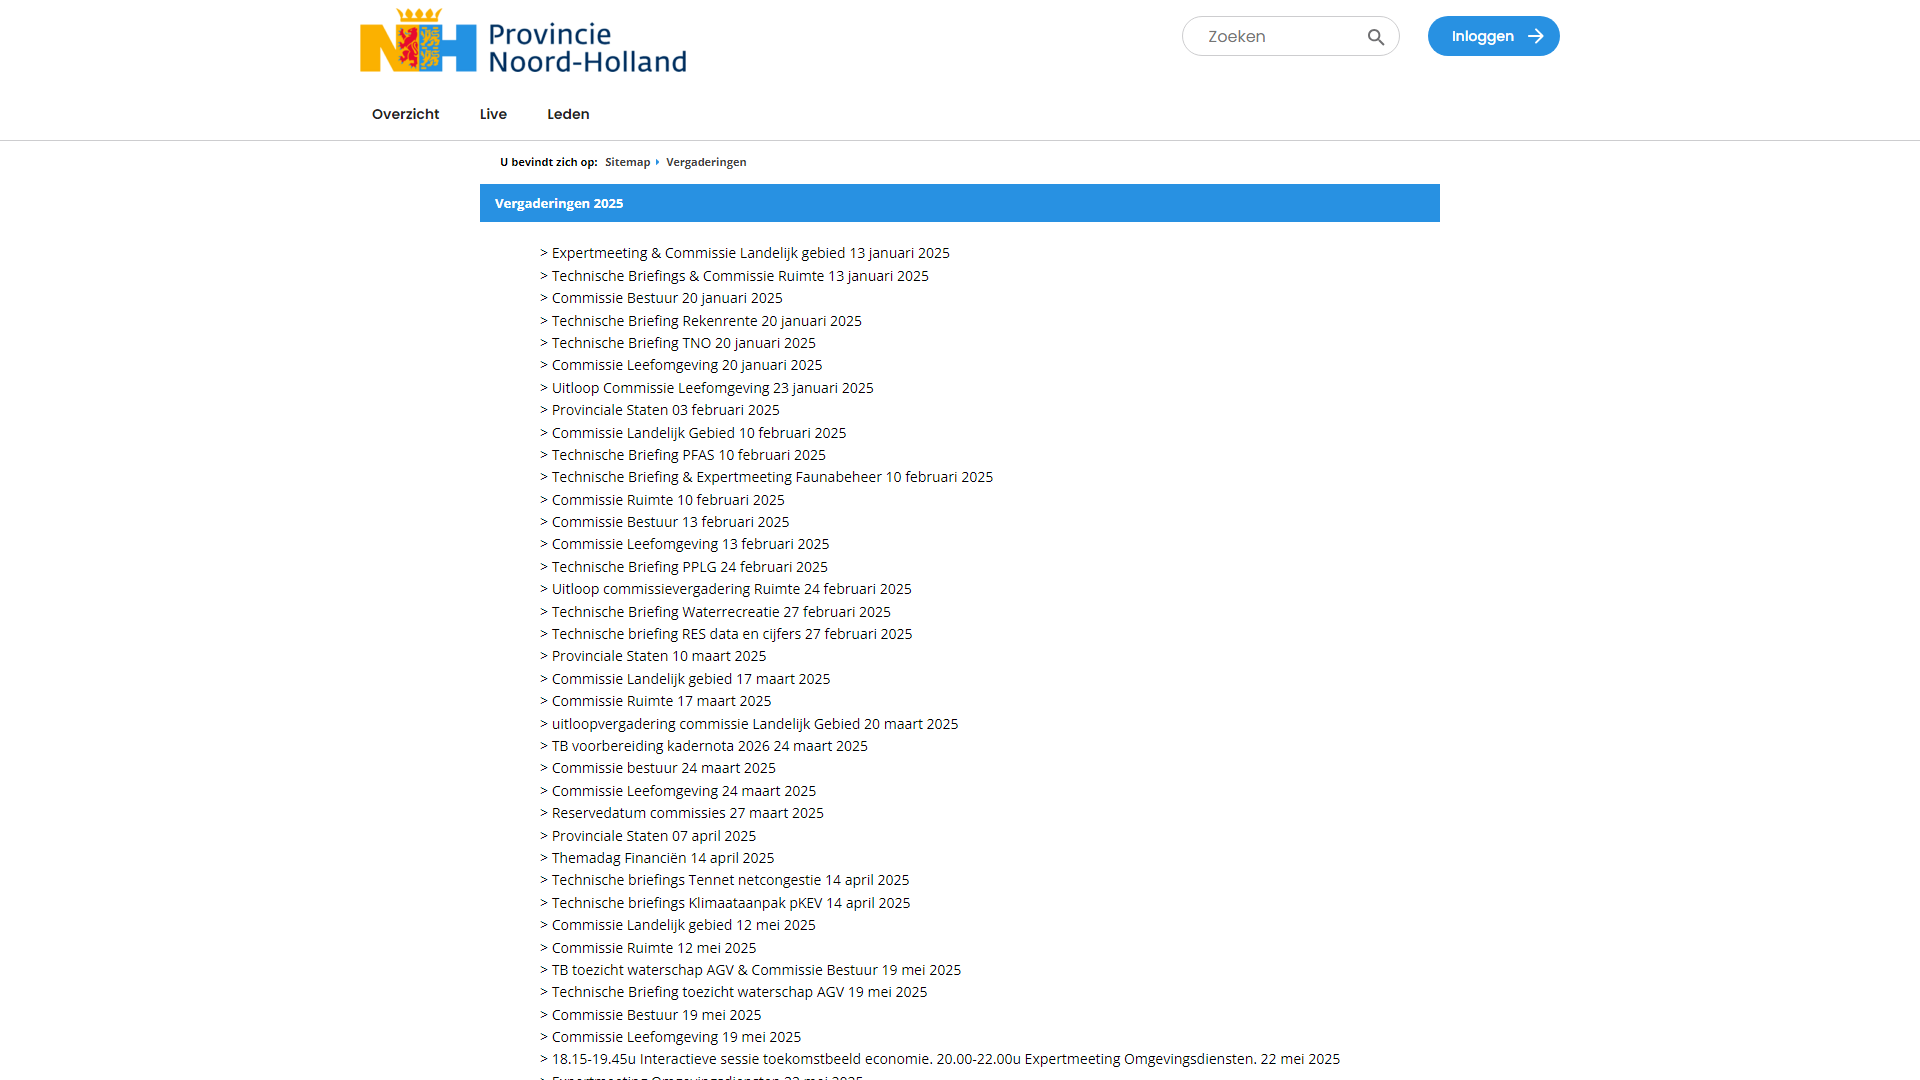Viewport: 1920px width, 1080px height.
Task: Open the Sitemap breadcrumb link
Action: [627, 162]
